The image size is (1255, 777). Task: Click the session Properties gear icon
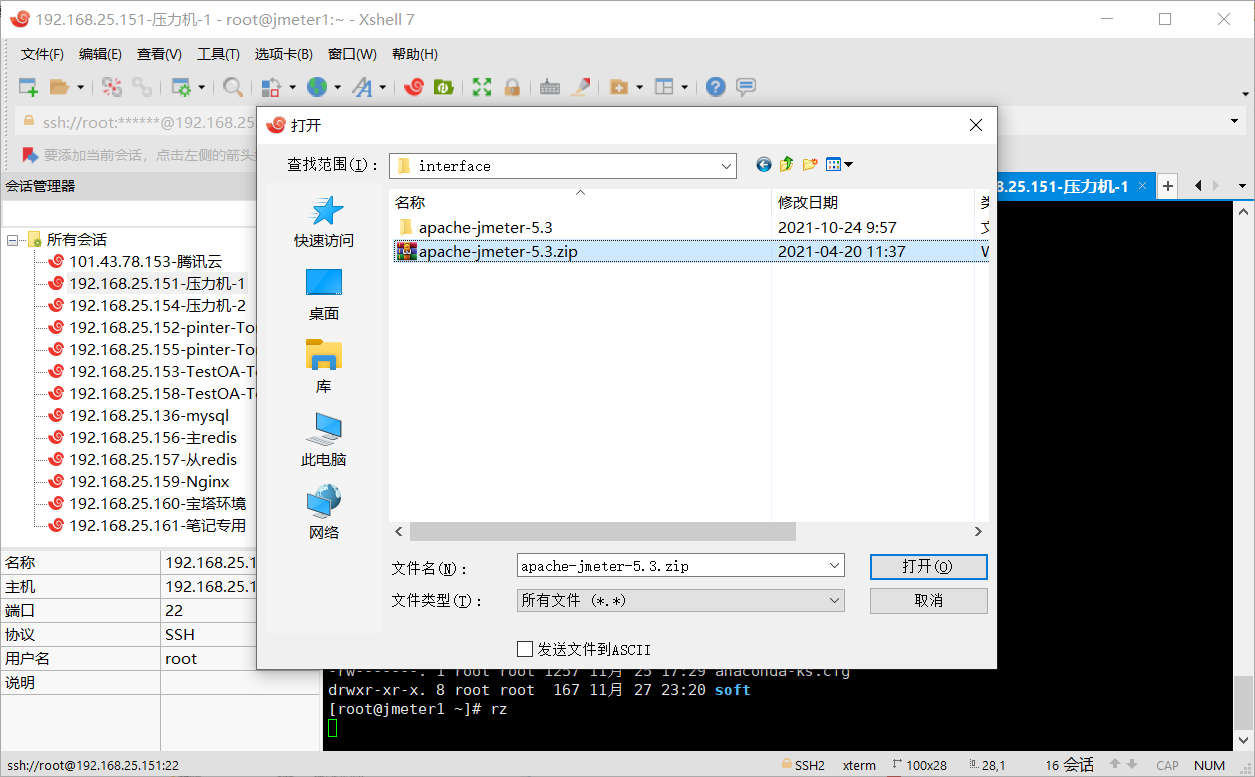(x=181, y=87)
